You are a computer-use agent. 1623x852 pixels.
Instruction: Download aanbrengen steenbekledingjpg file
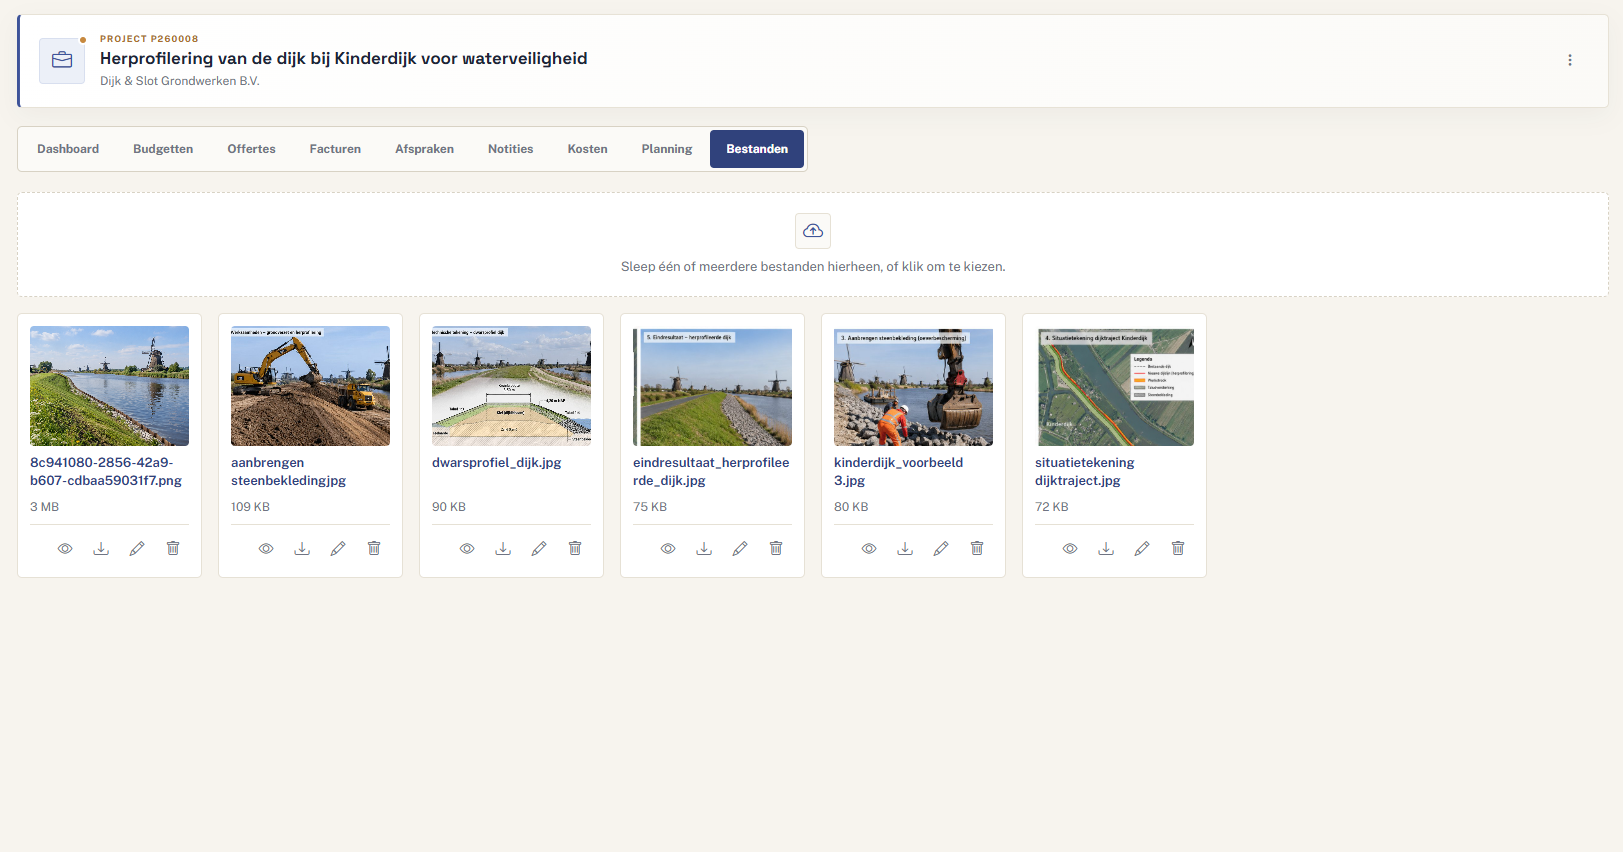pyautogui.click(x=302, y=548)
